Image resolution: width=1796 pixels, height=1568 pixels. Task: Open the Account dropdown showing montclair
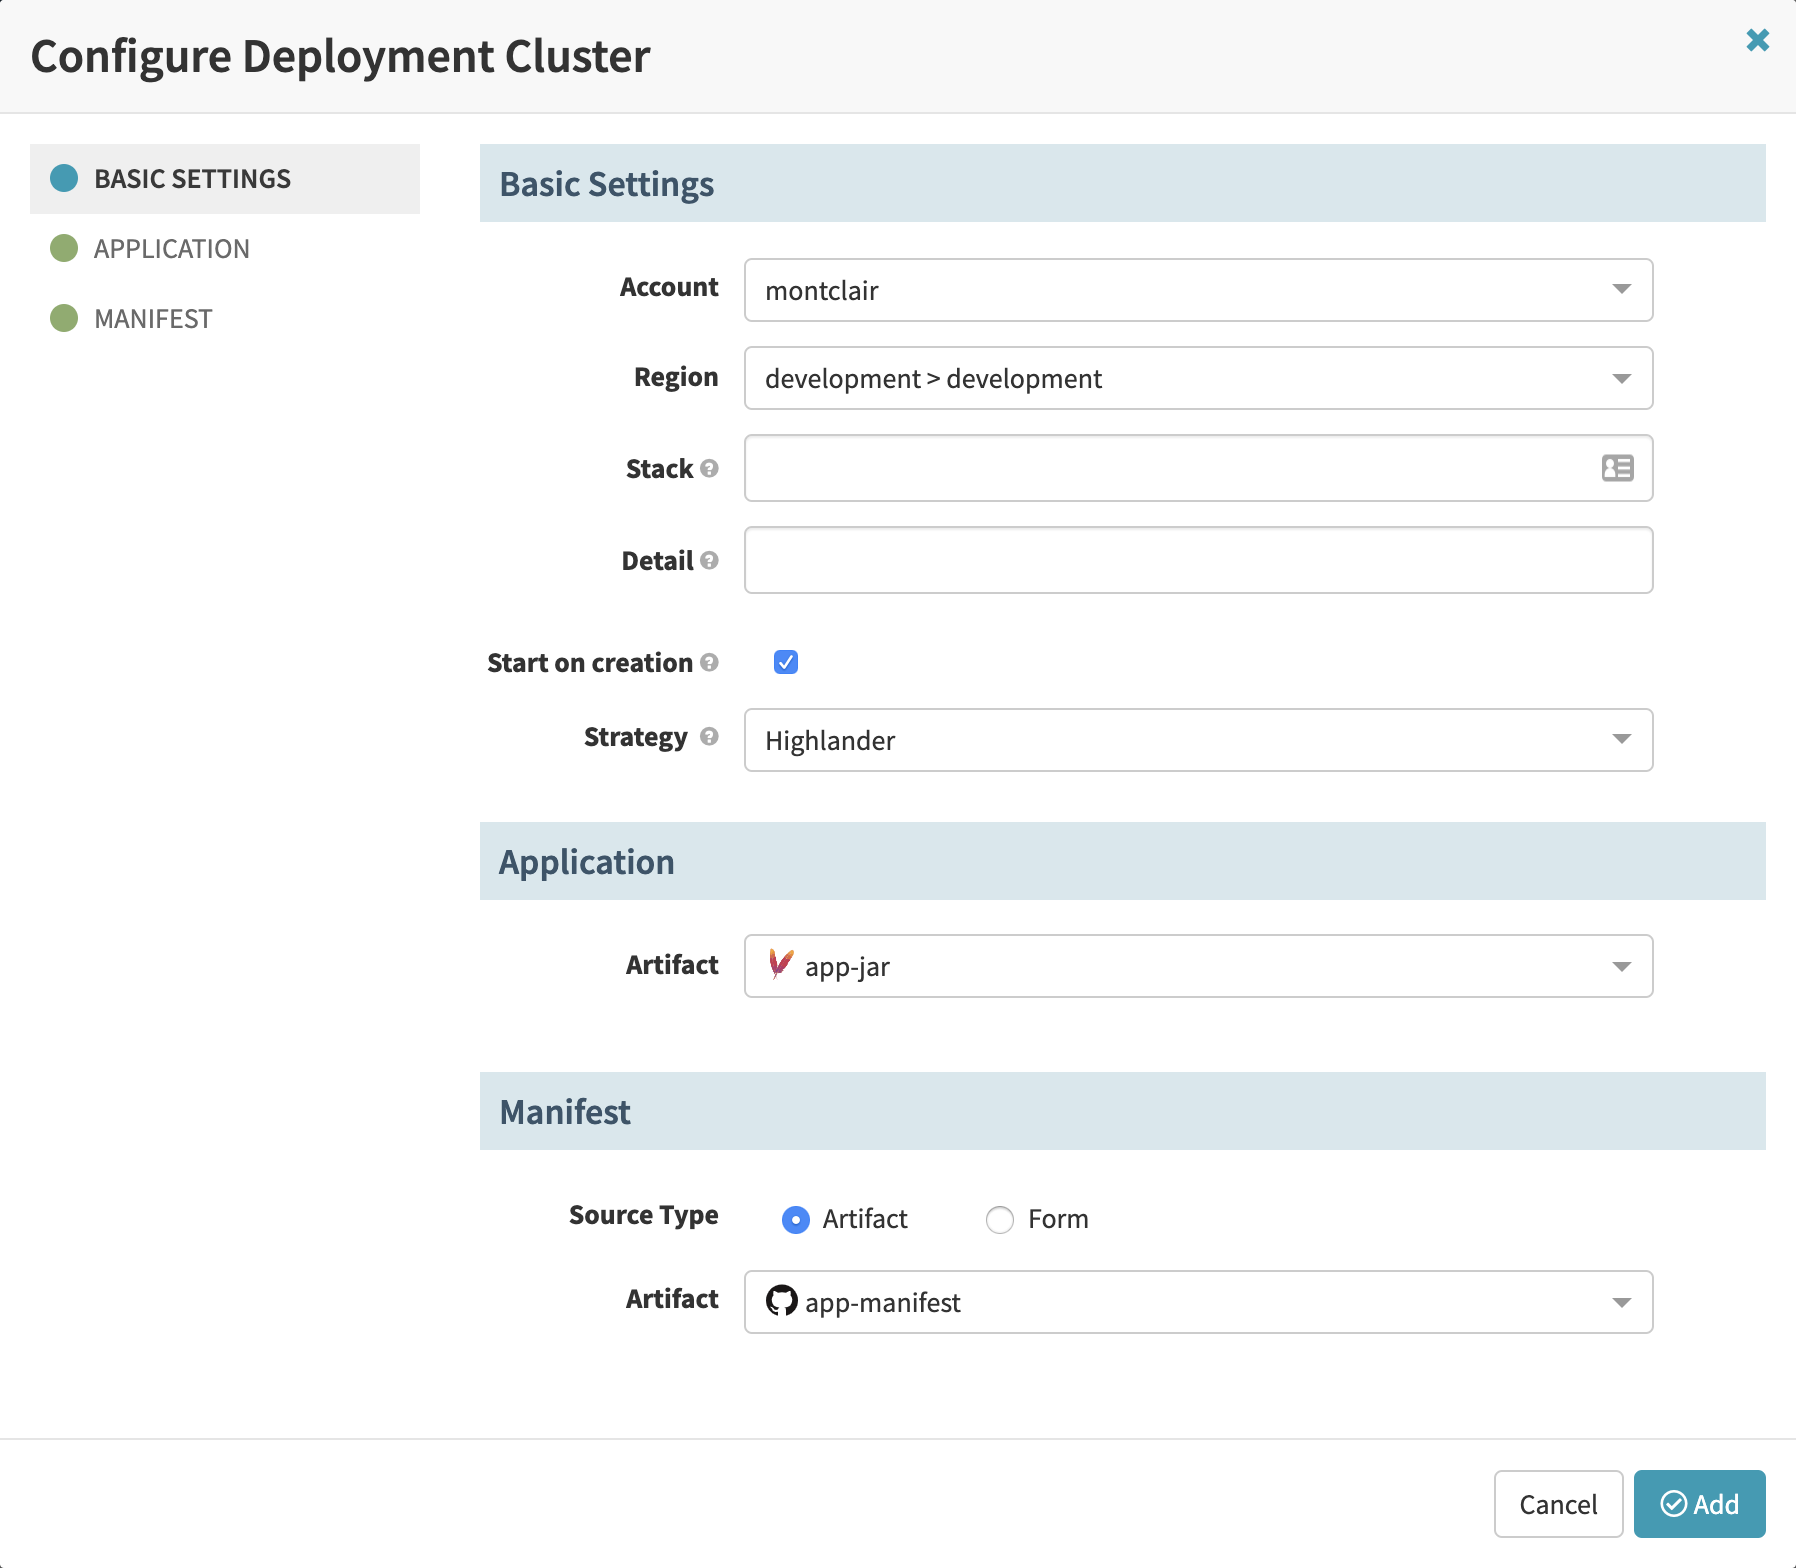click(x=1198, y=290)
